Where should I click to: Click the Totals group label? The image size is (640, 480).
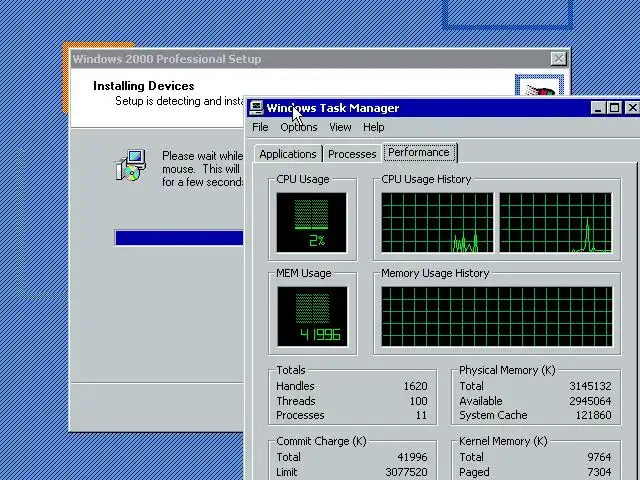coord(291,370)
